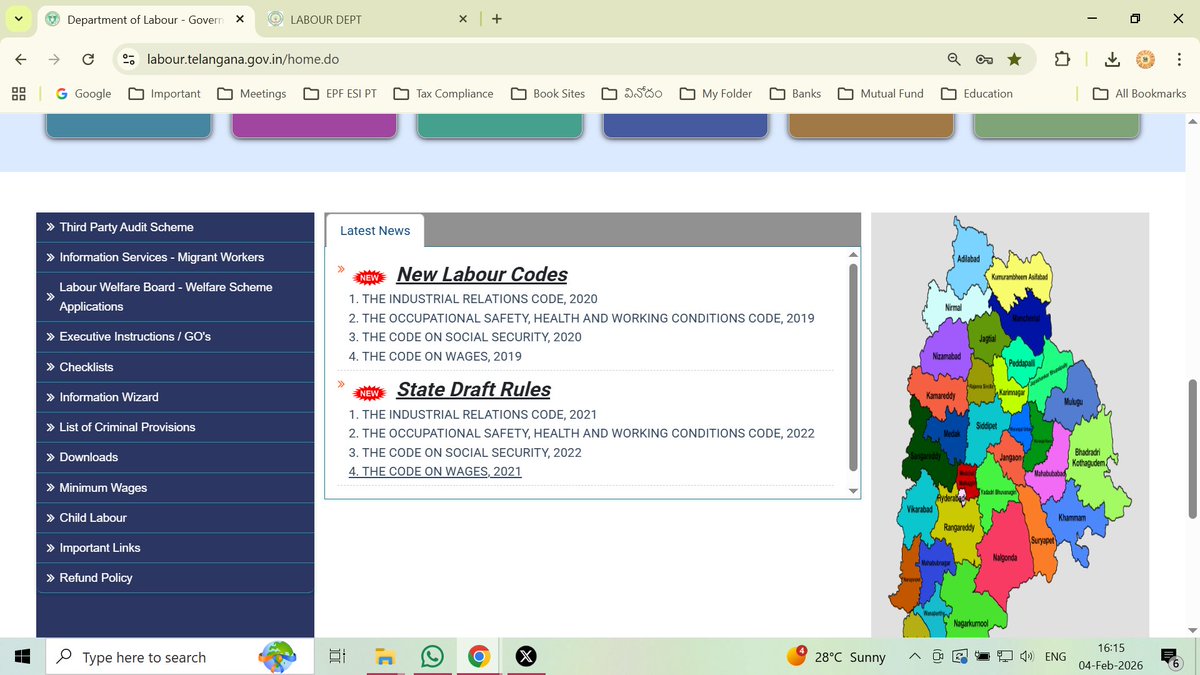Viewport: 1200px width, 675px height.
Task: Open The Code on Social Security, 2020
Action: [x=465, y=337]
